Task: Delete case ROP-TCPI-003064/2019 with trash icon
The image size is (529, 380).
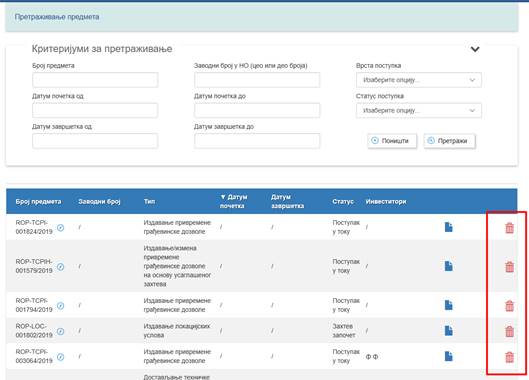Action: 509,357
